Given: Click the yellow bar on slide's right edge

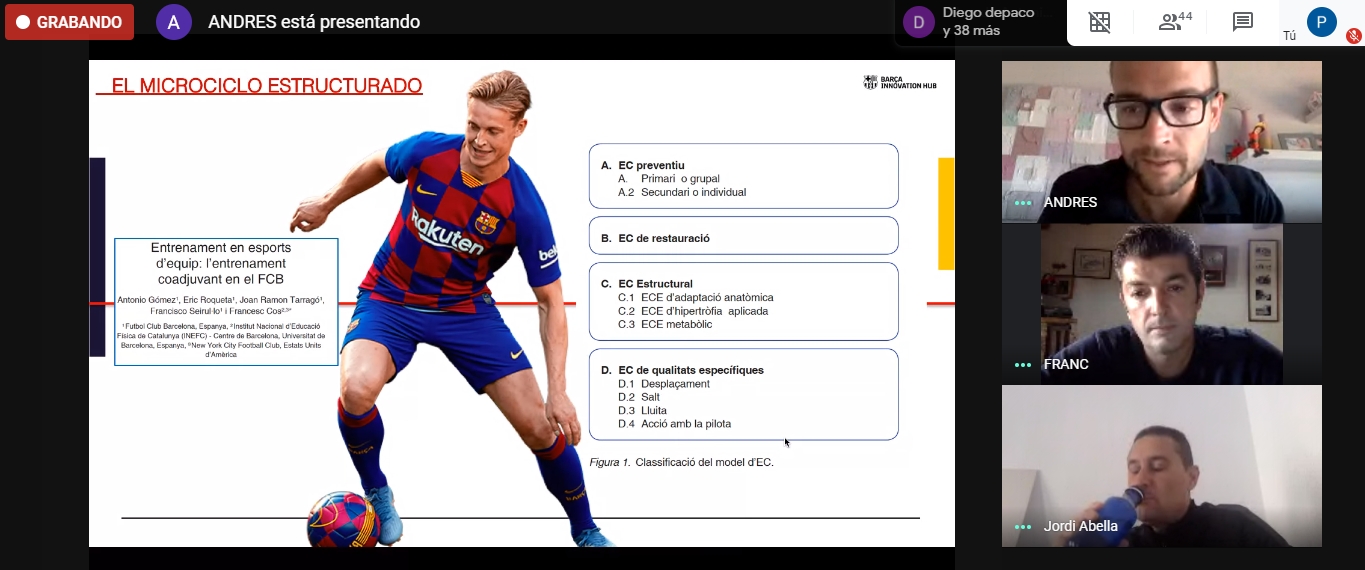Looking at the screenshot, I should pyautogui.click(x=945, y=213).
